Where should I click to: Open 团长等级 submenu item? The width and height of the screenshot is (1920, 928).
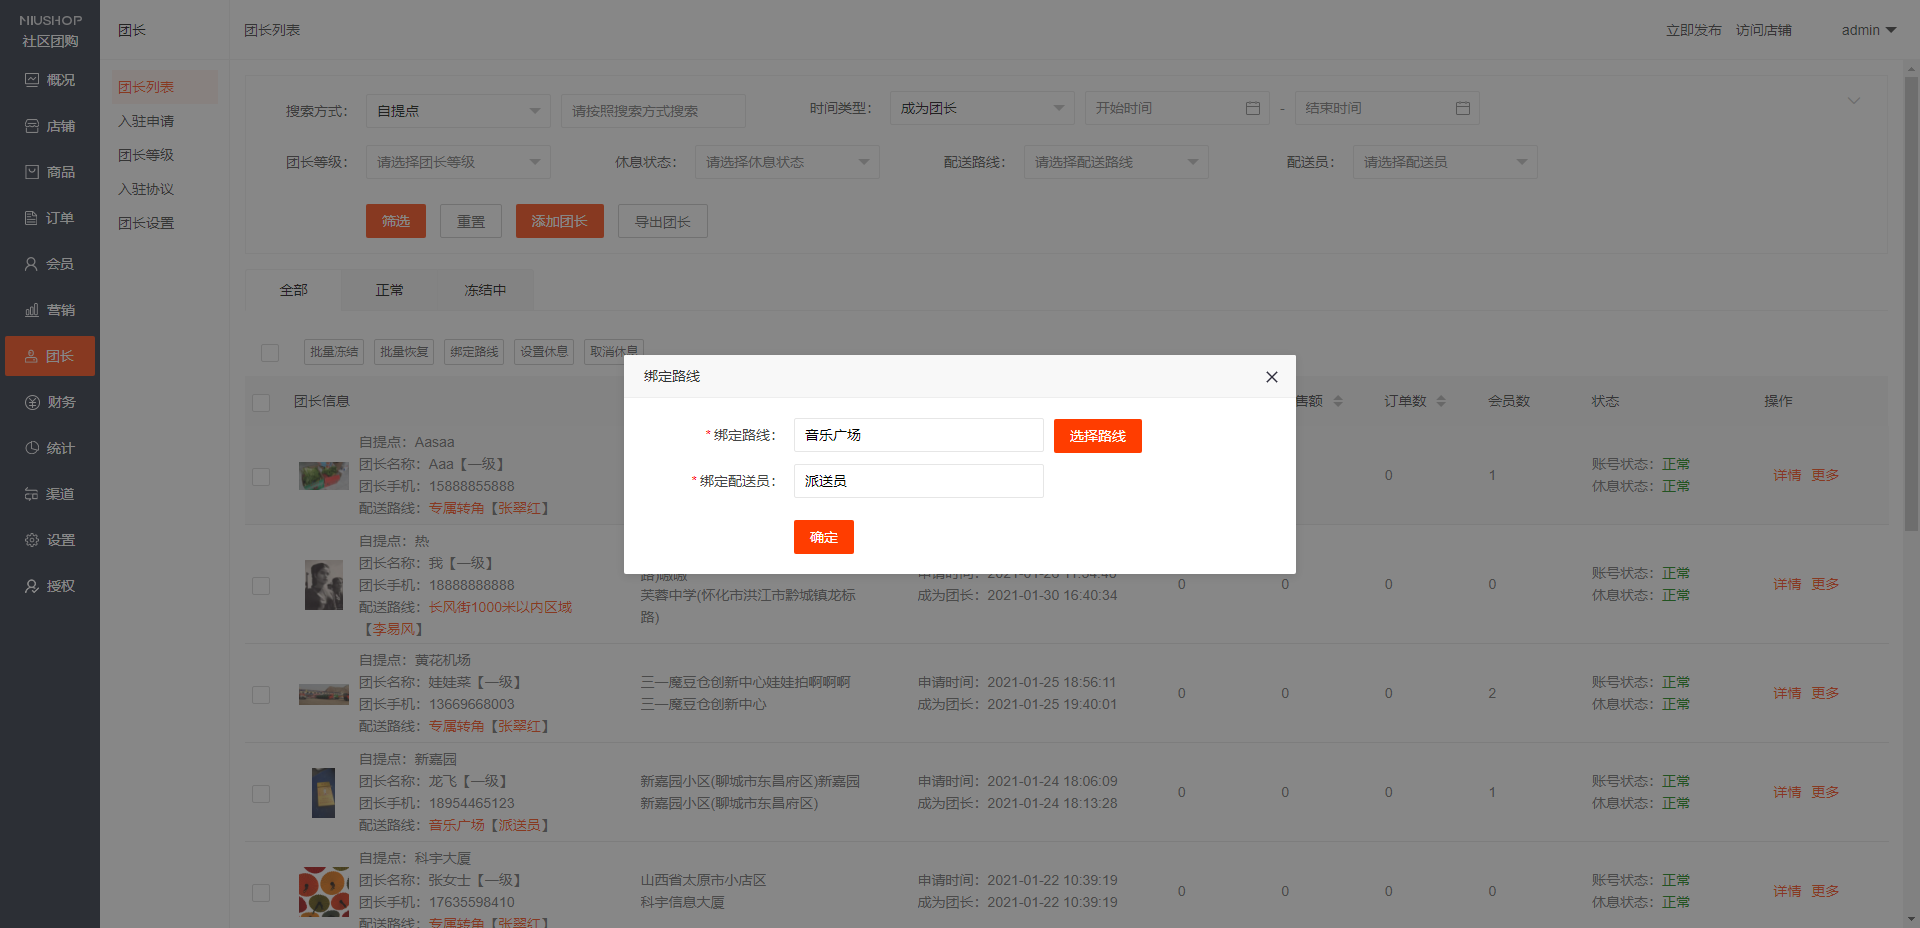click(x=146, y=155)
